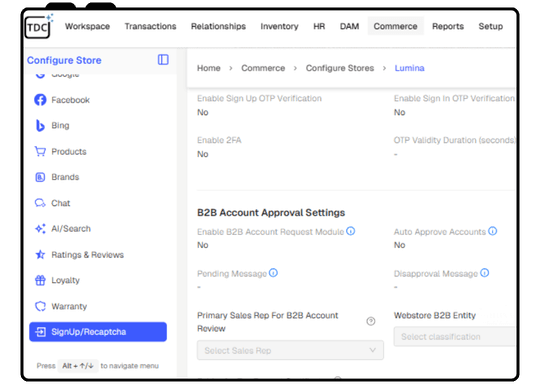Screen dimensions: 540x384
Task: Expand Sales Rep dropdown chevron arrow
Action: (373, 350)
